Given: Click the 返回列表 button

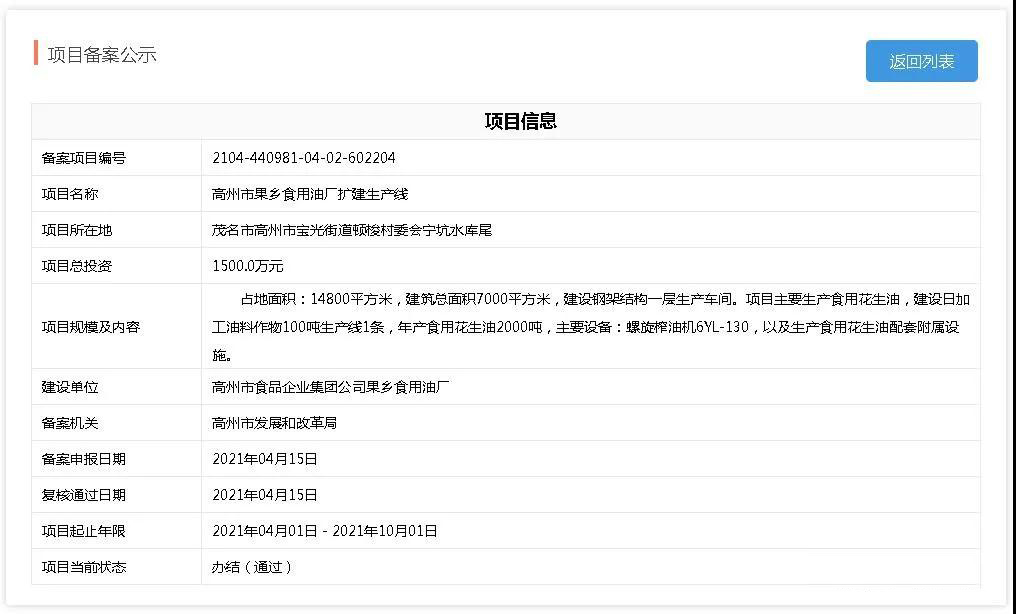Looking at the screenshot, I should coord(921,61).
